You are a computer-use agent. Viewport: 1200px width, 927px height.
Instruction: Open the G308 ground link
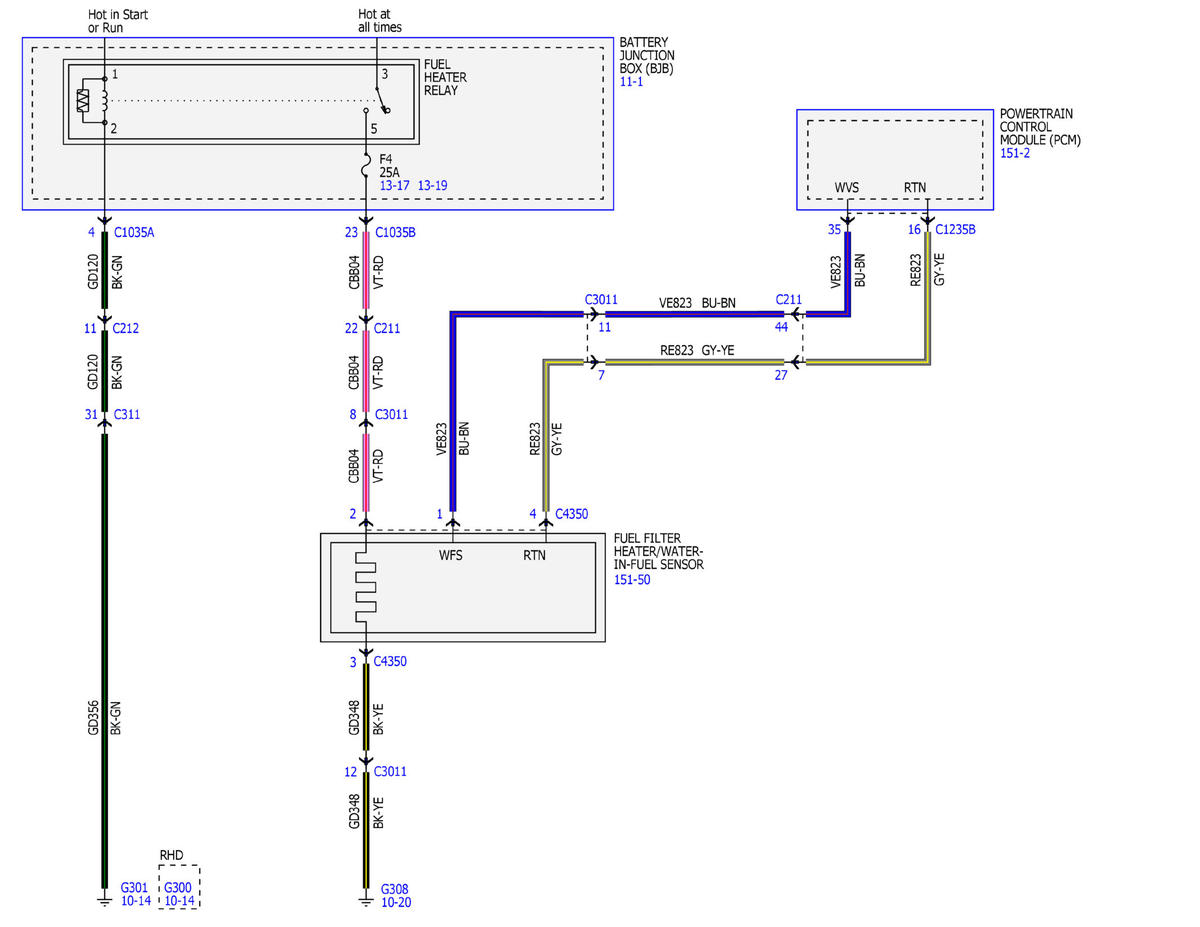pos(394,889)
